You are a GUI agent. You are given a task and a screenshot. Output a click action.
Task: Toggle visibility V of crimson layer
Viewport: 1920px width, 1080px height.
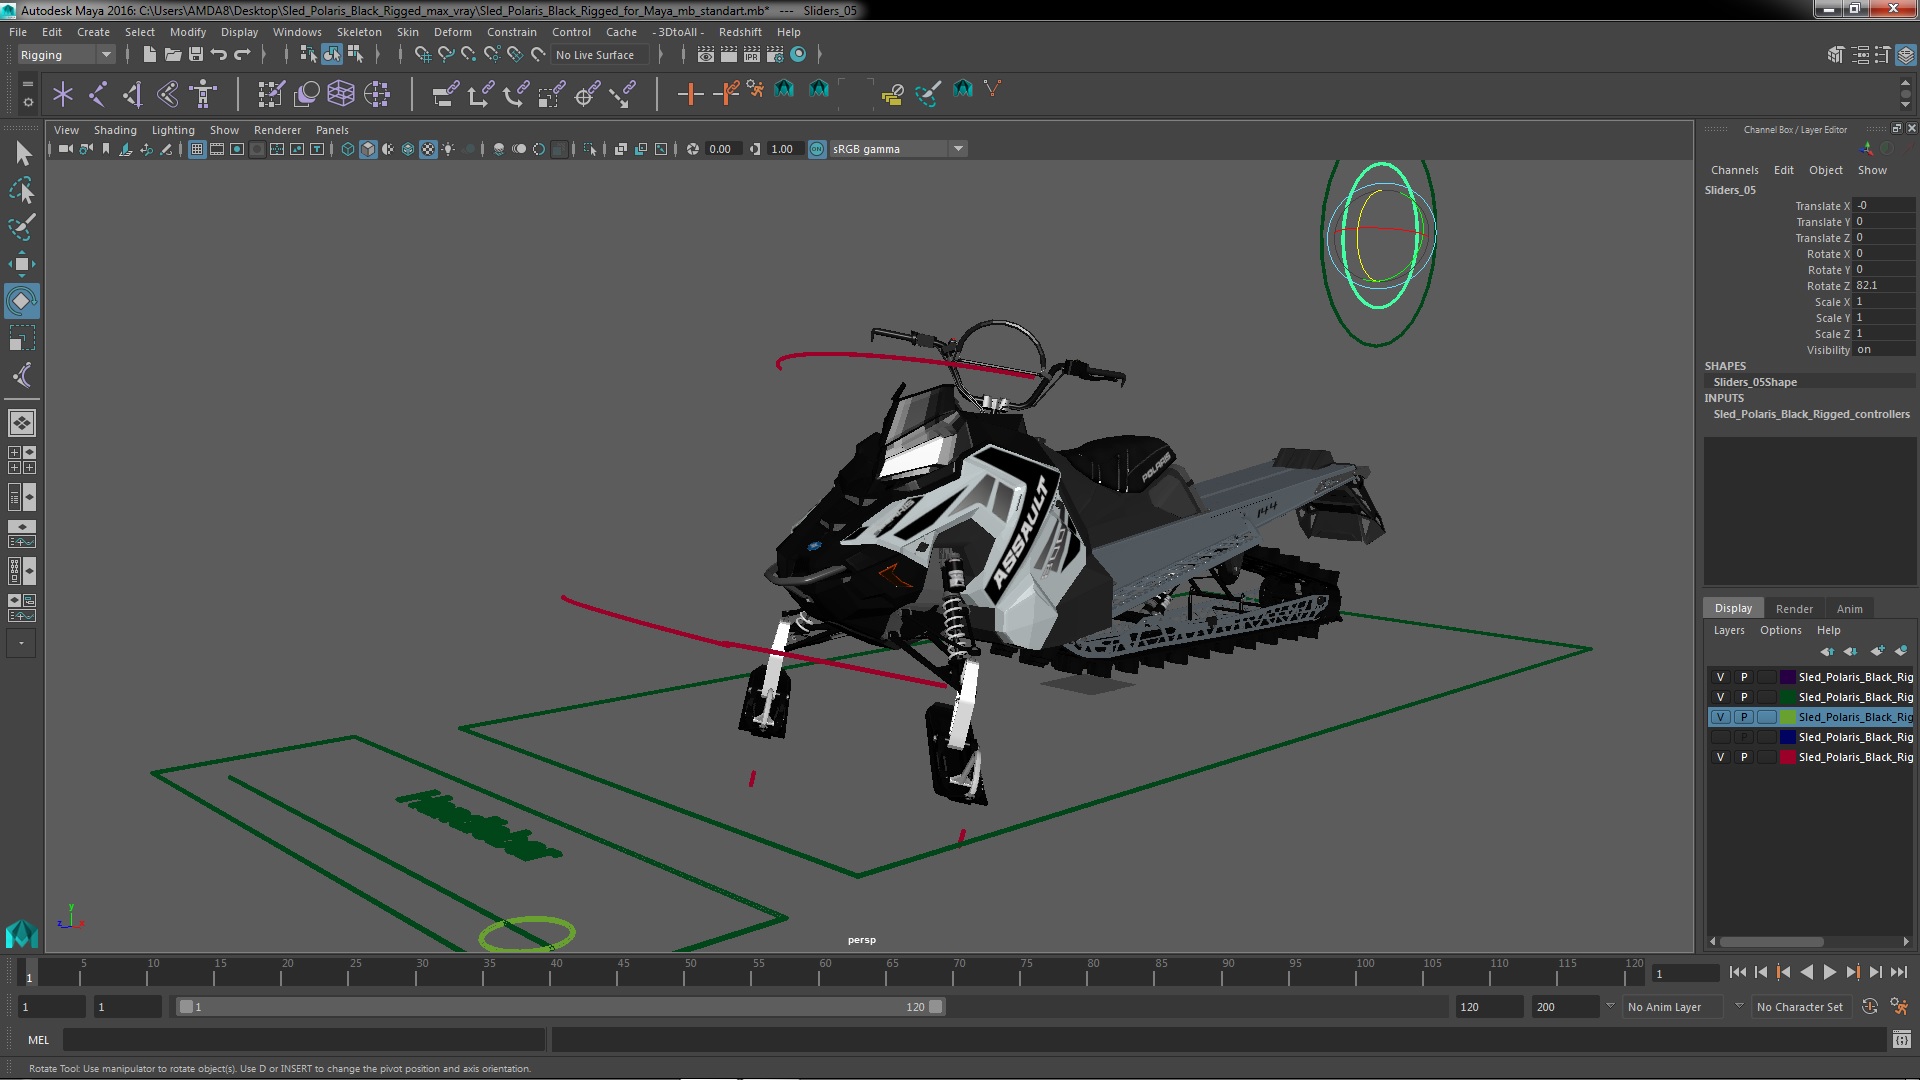[x=1720, y=757]
